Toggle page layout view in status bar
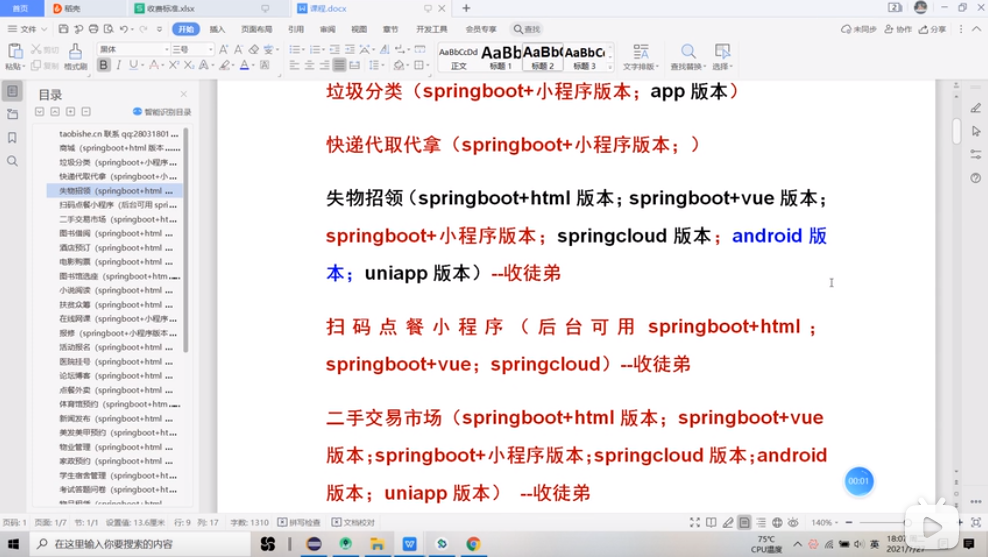The height and width of the screenshot is (557, 988). (744, 522)
